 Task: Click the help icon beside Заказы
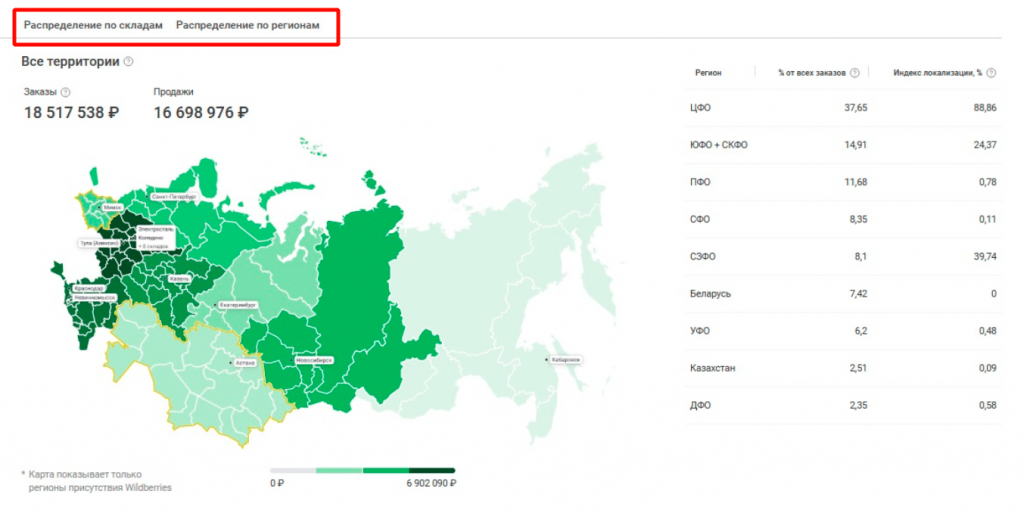[65, 92]
